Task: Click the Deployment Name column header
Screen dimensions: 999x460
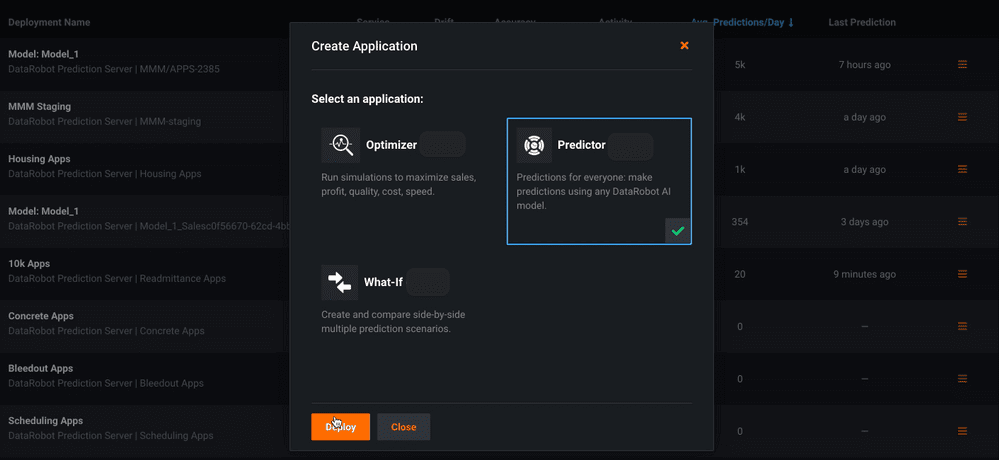Action: [x=49, y=22]
